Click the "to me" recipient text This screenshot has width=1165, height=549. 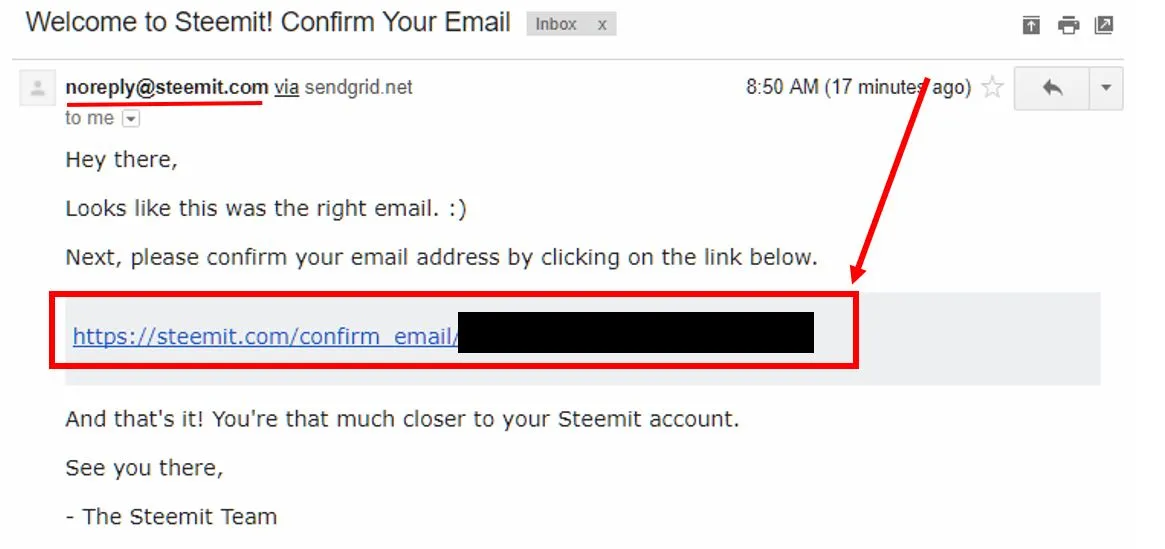pos(90,118)
